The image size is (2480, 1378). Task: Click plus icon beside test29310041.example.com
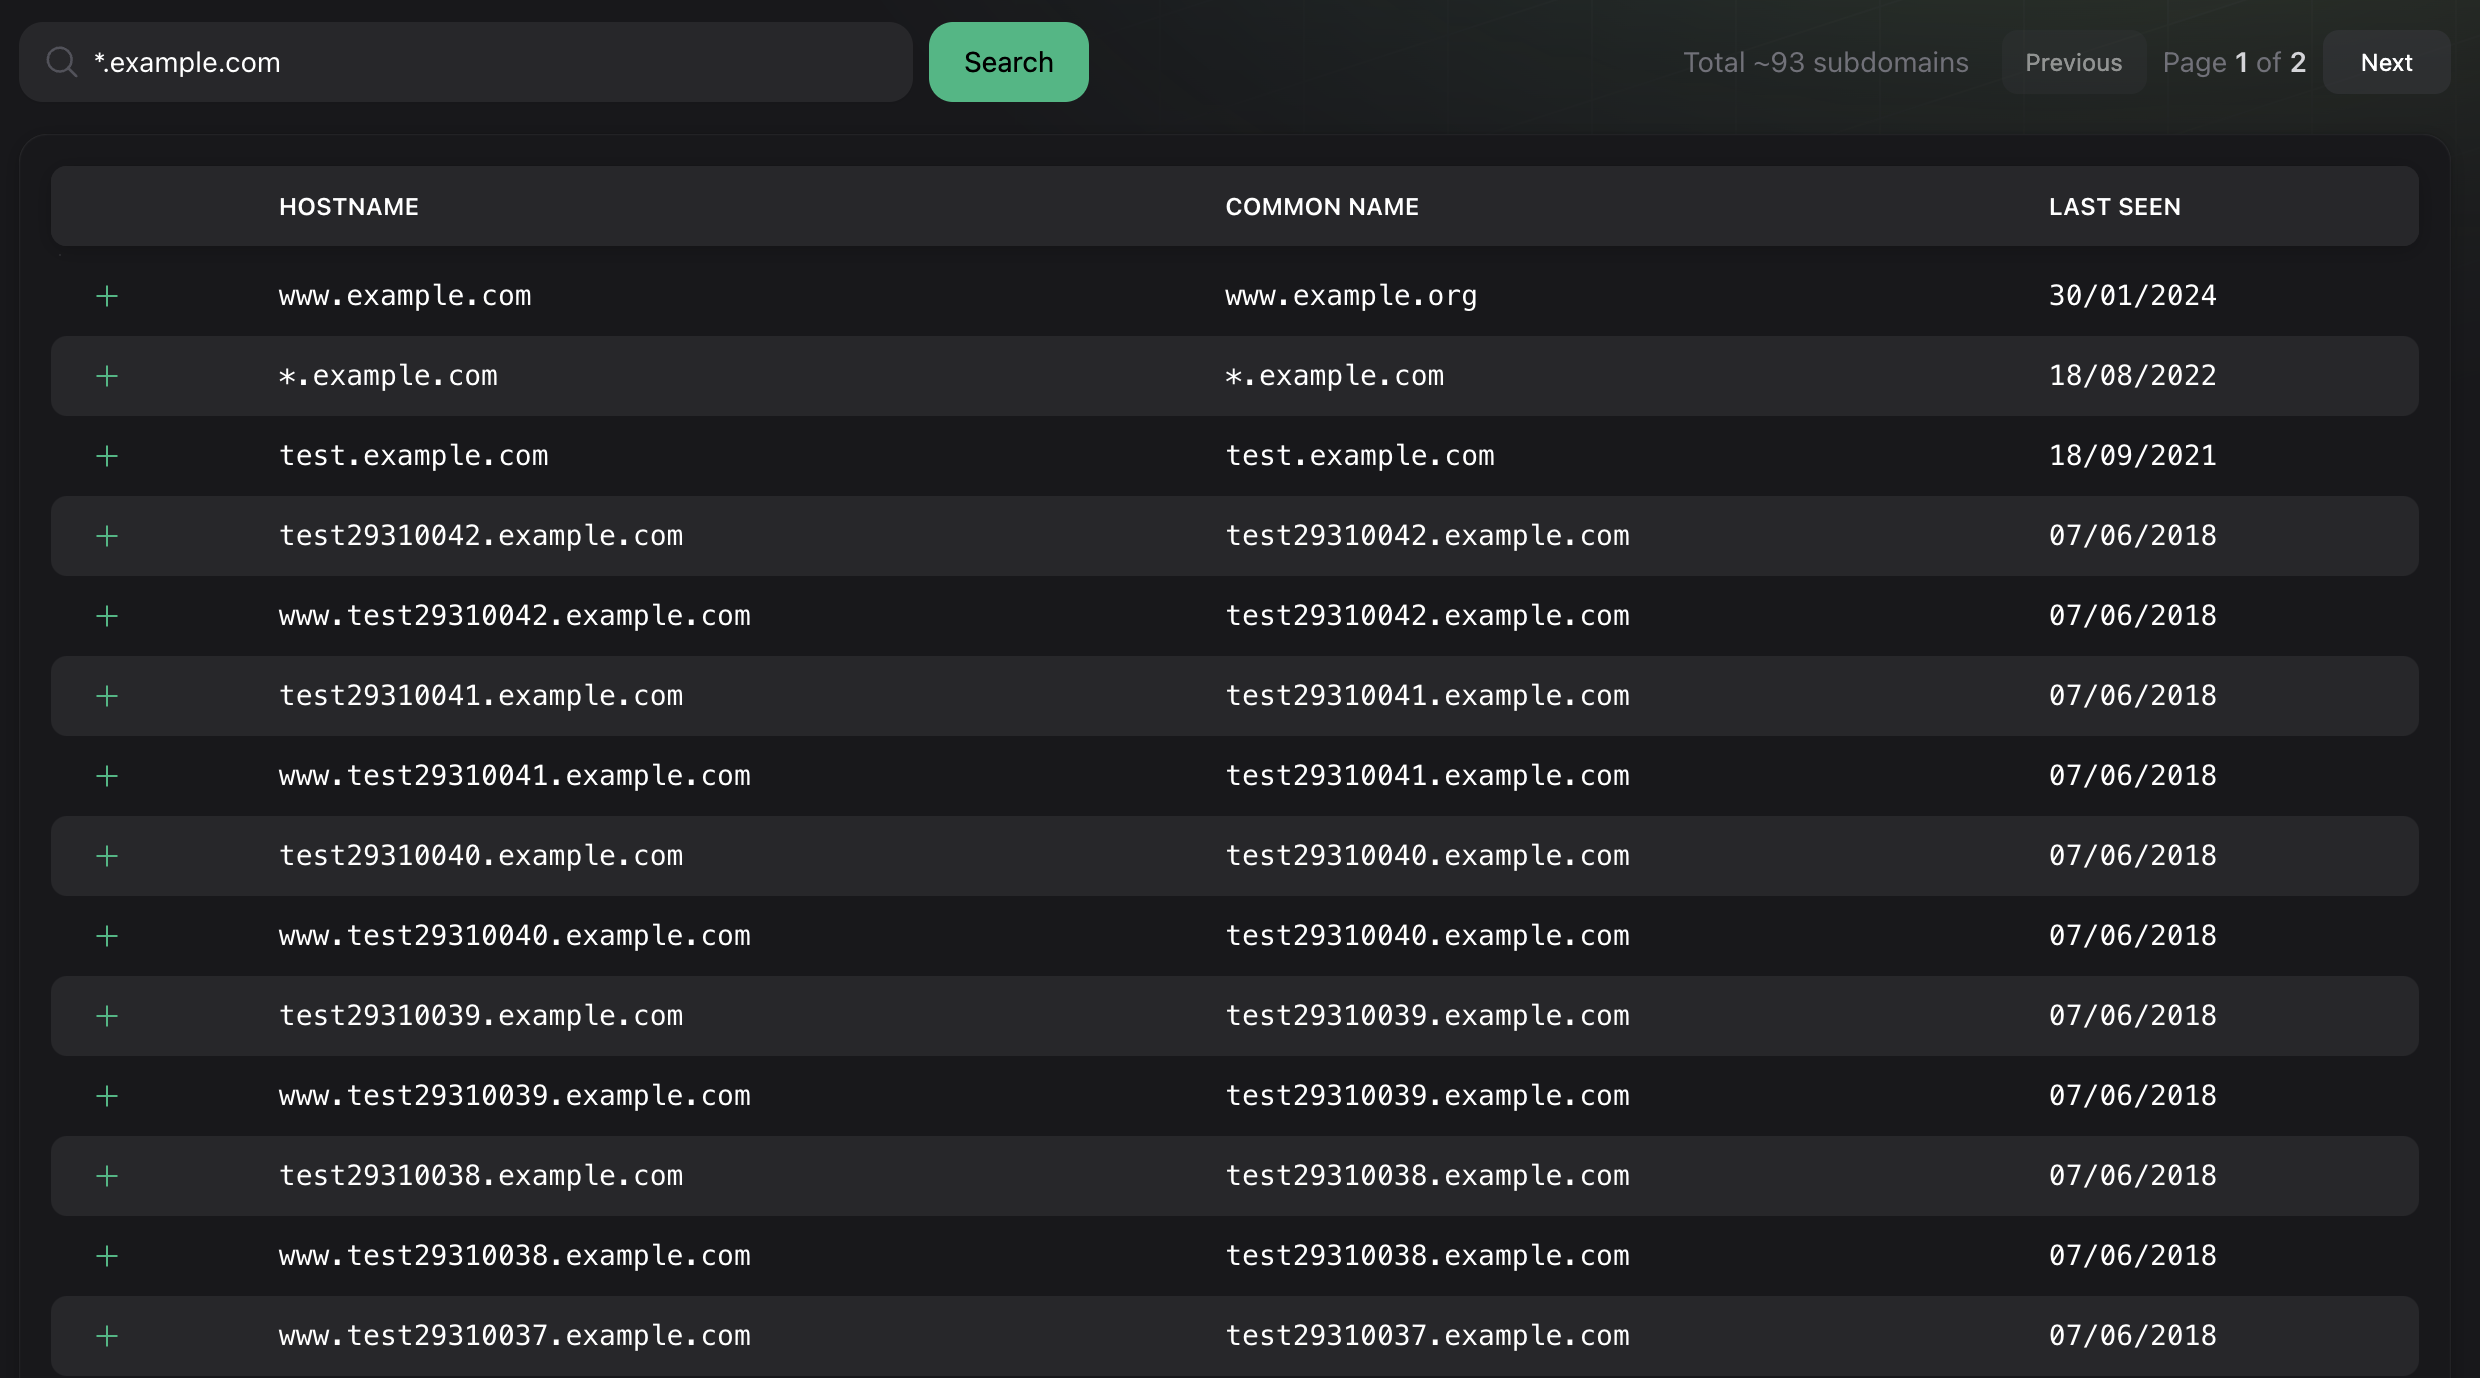click(107, 696)
